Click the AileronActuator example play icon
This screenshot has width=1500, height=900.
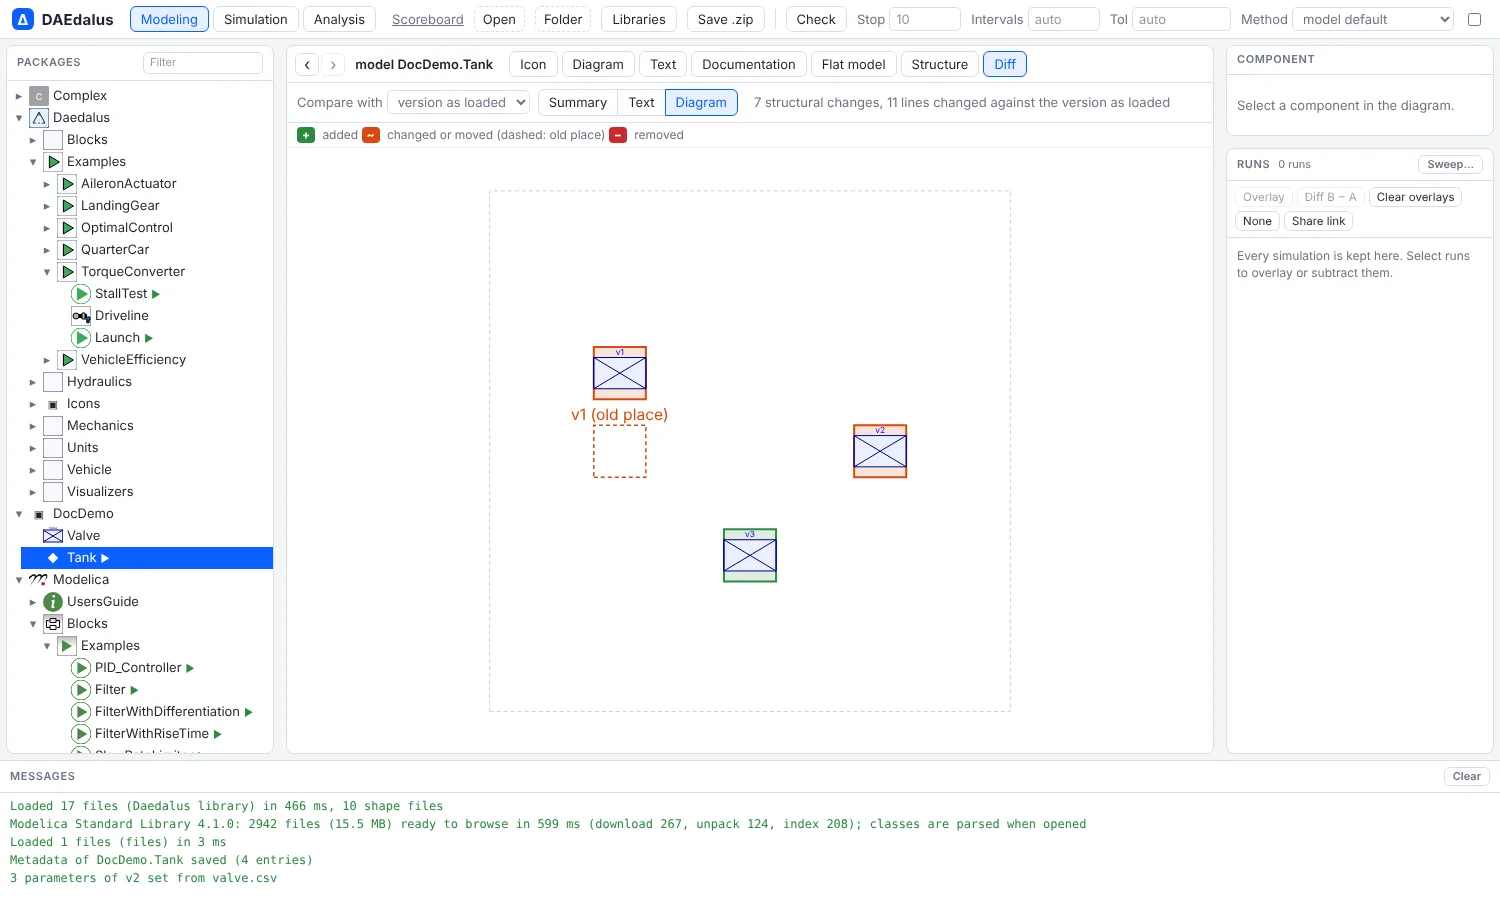[67, 184]
